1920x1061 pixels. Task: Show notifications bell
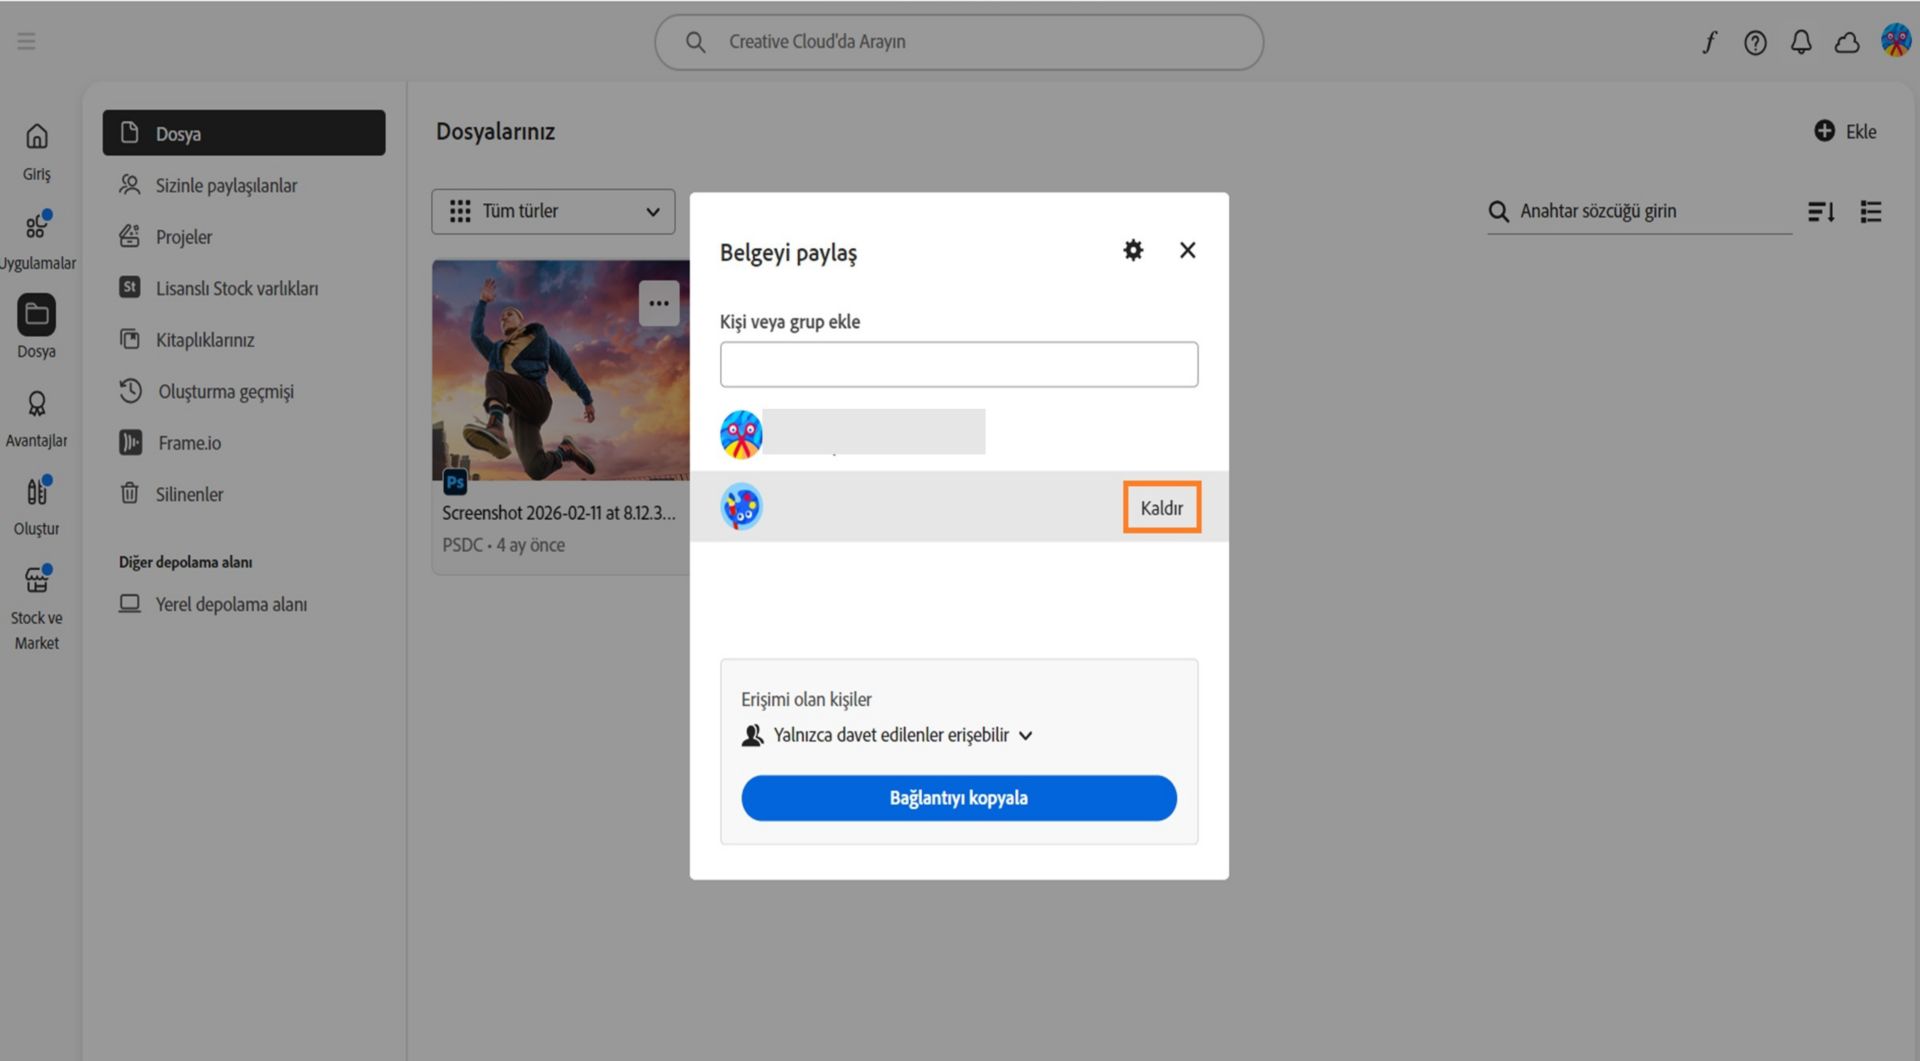pos(1801,42)
